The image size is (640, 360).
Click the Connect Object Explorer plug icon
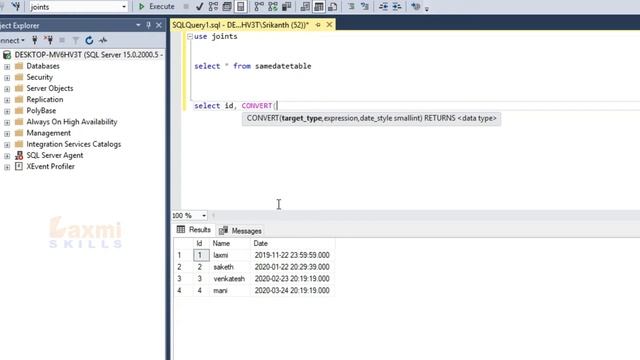click(x=35, y=40)
